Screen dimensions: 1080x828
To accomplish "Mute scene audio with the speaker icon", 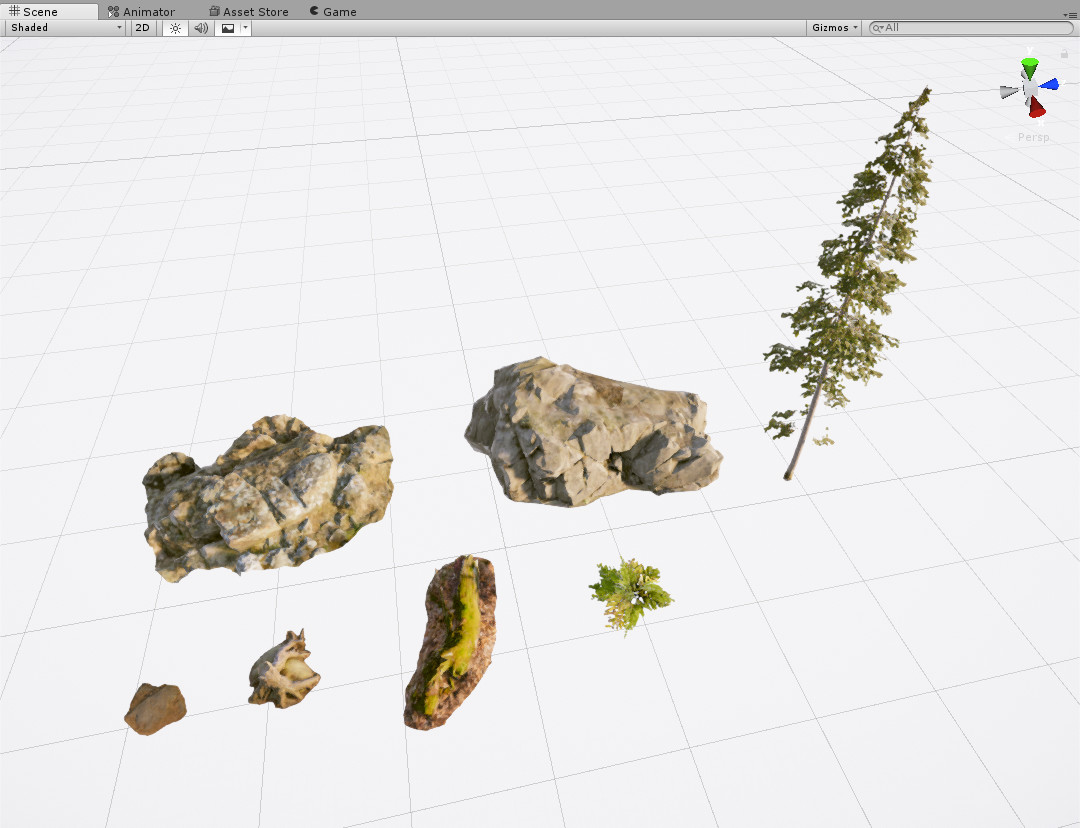I will [x=199, y=27].
